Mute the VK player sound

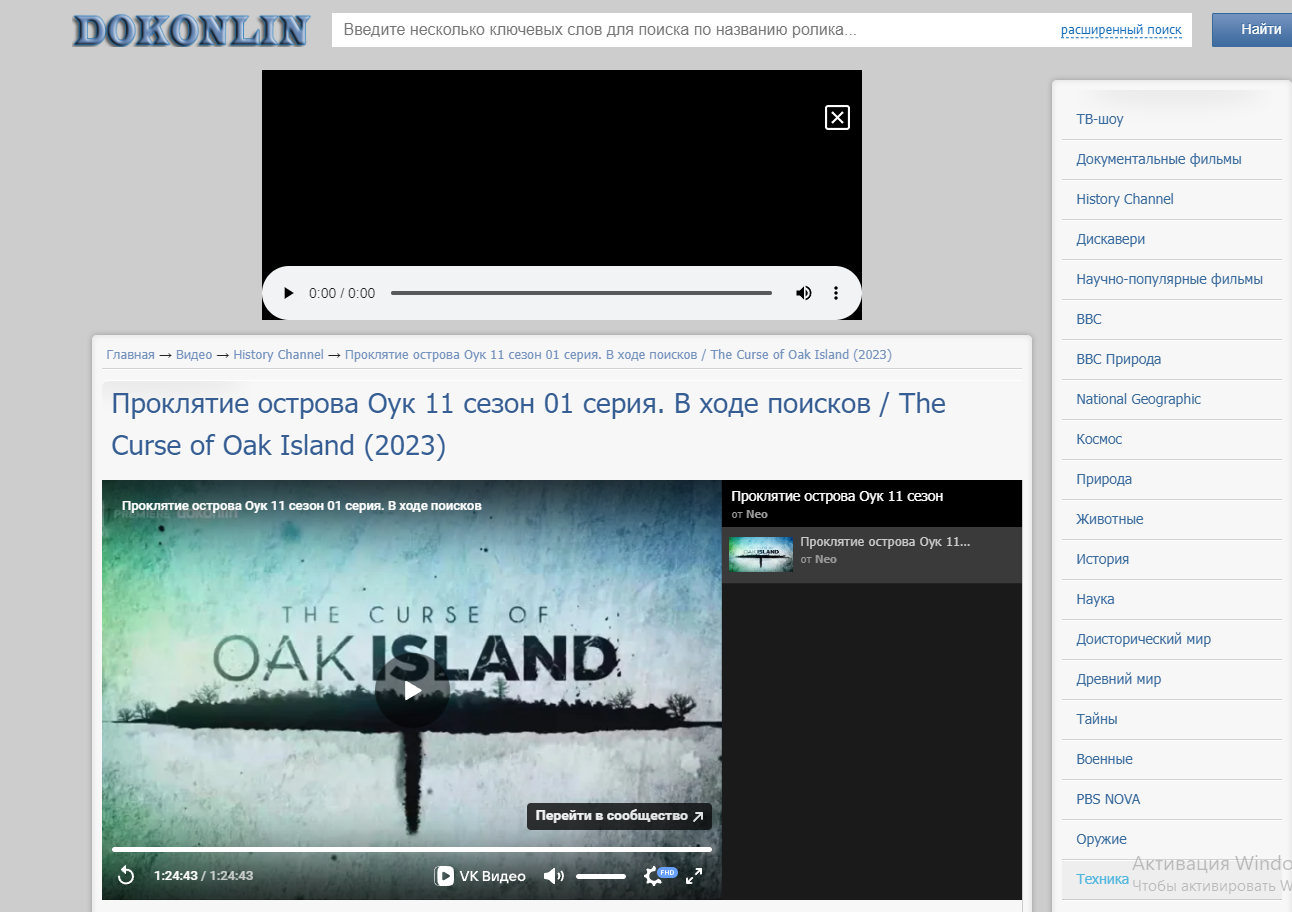tap(553, 876)
